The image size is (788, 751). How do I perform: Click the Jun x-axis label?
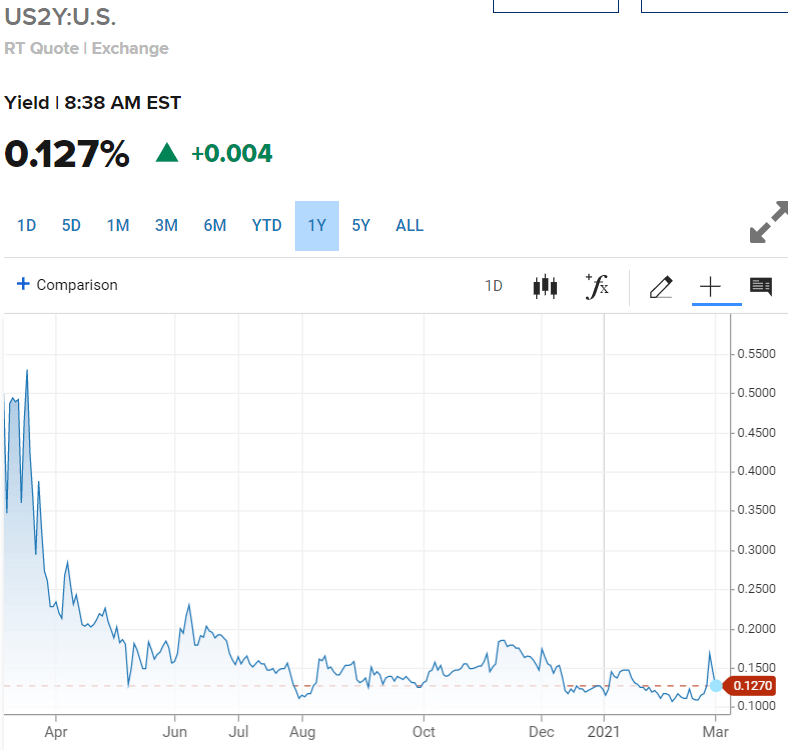pos(175,732)
